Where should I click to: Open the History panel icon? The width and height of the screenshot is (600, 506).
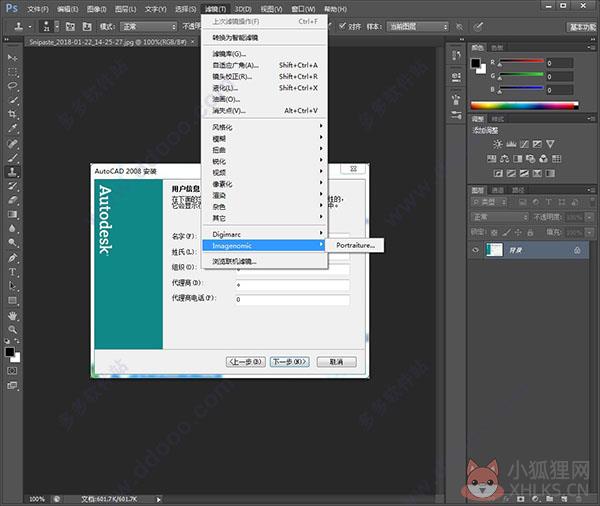(456, 56)
